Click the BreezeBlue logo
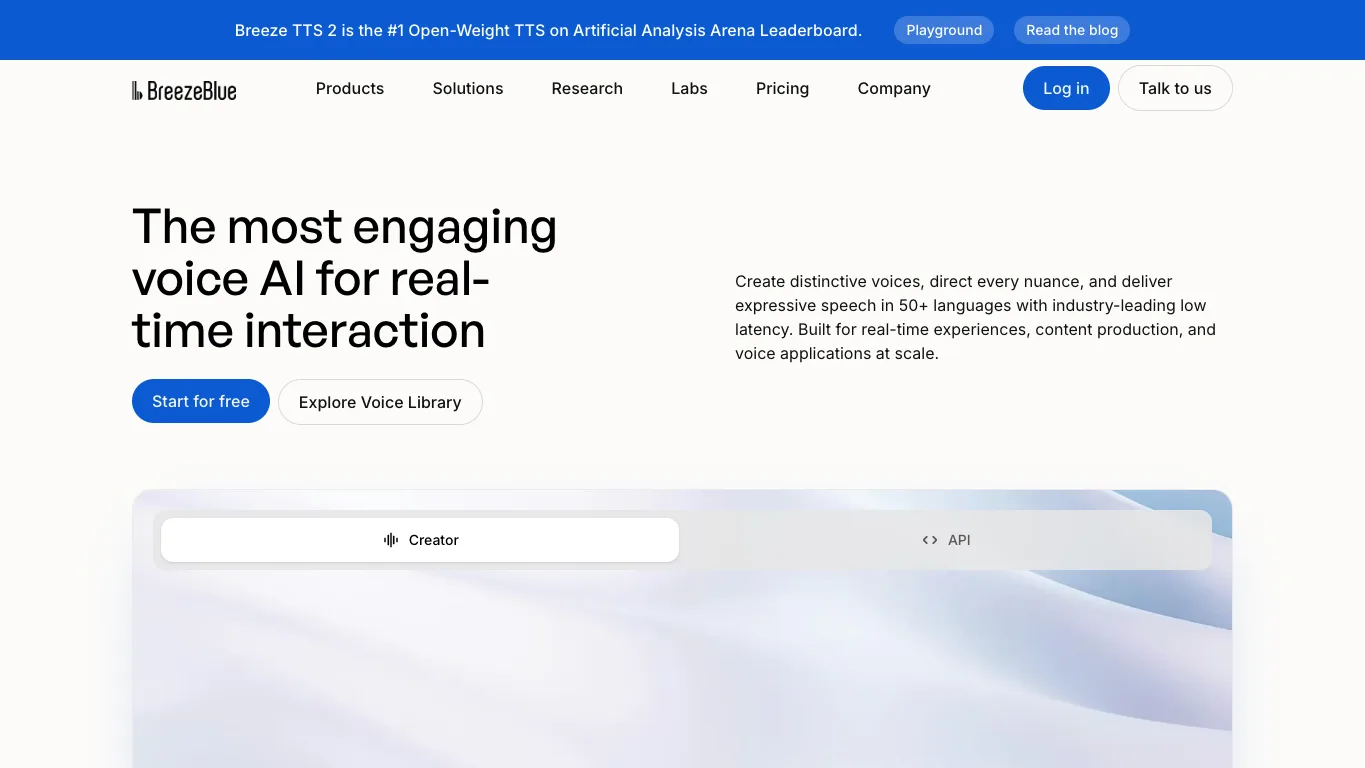This screenshot has height=768, width=1365. 184,90
